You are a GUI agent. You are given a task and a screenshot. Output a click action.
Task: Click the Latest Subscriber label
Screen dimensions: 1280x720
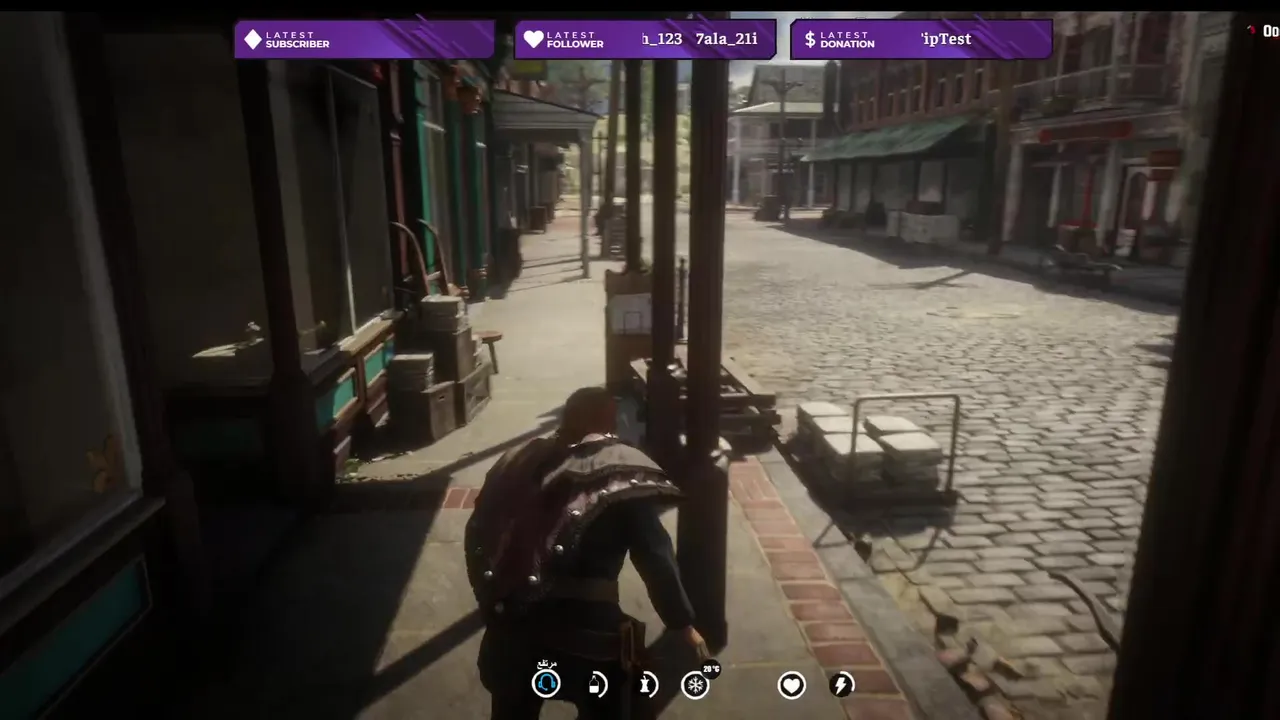click(x=297, y=40)
